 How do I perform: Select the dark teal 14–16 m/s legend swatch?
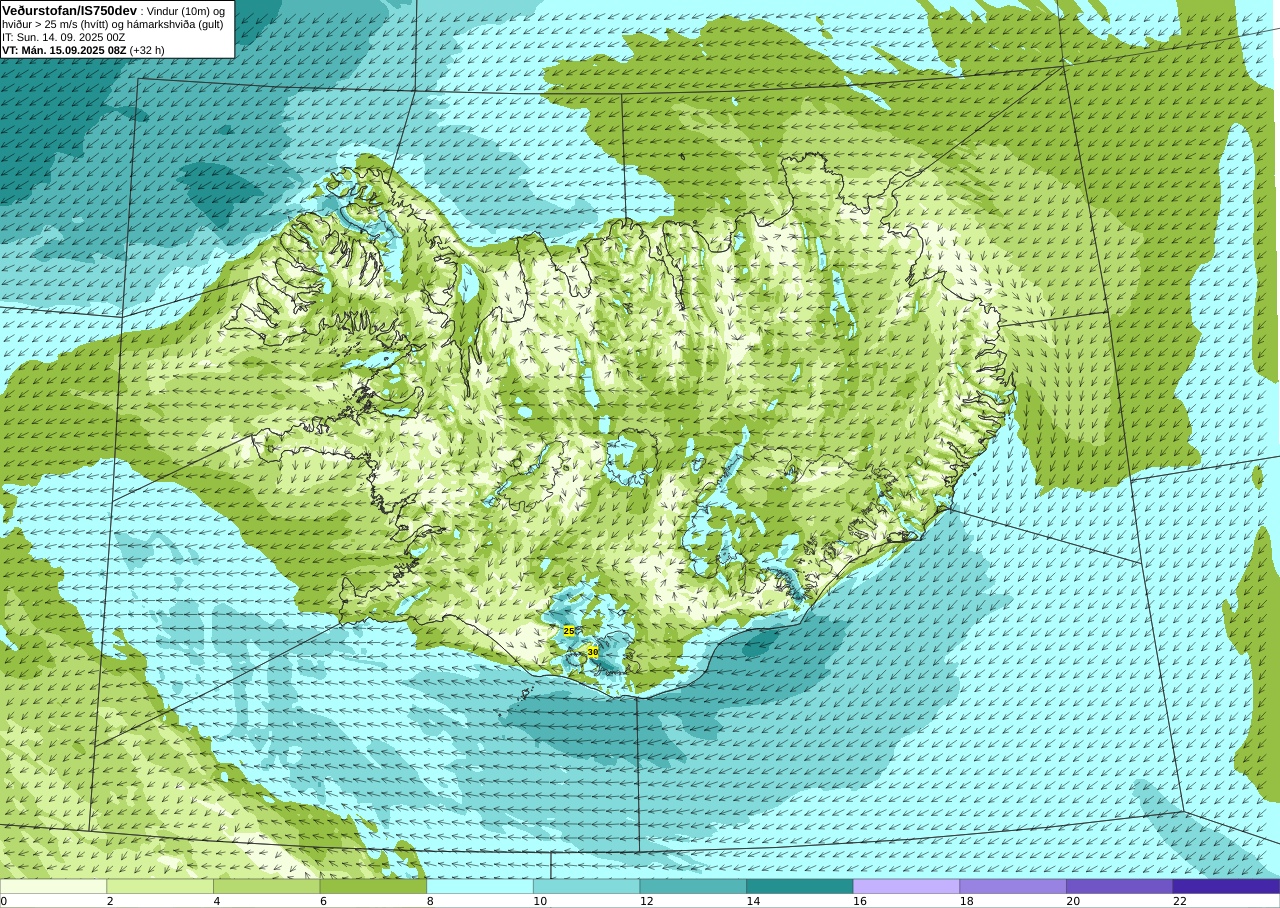tap(800, 886)
